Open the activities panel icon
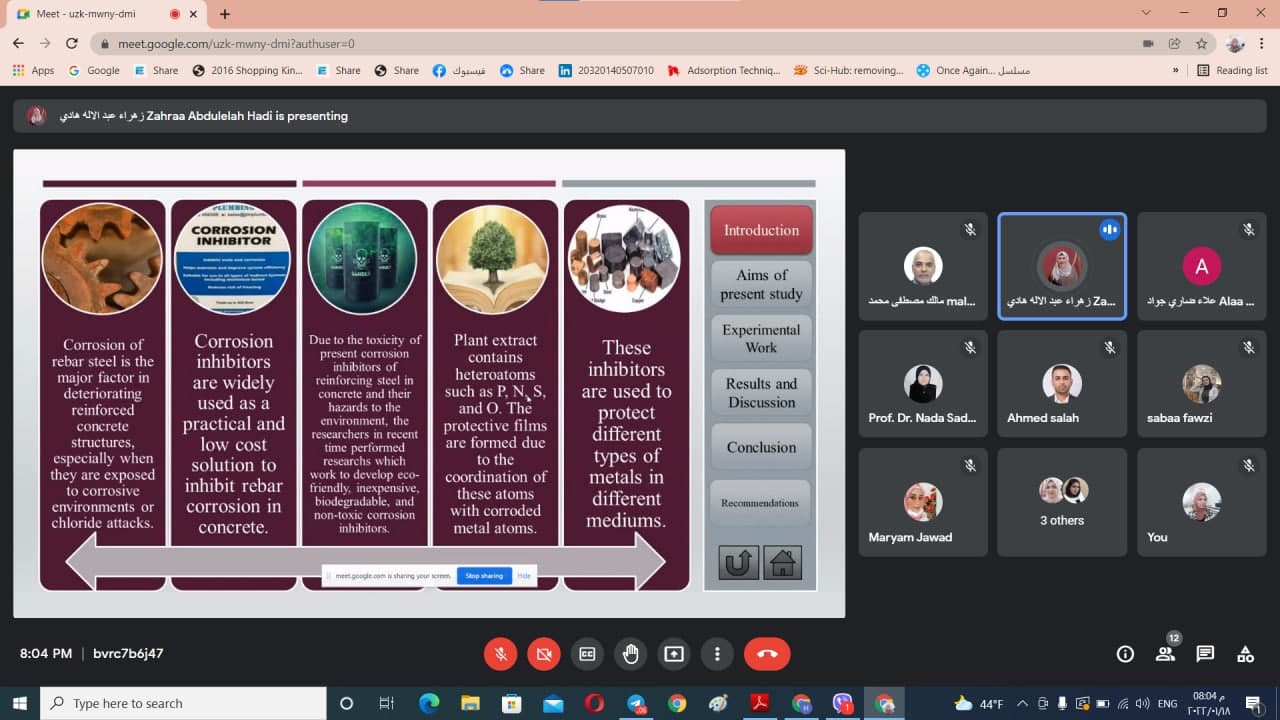 click(x=1245, y=654)
